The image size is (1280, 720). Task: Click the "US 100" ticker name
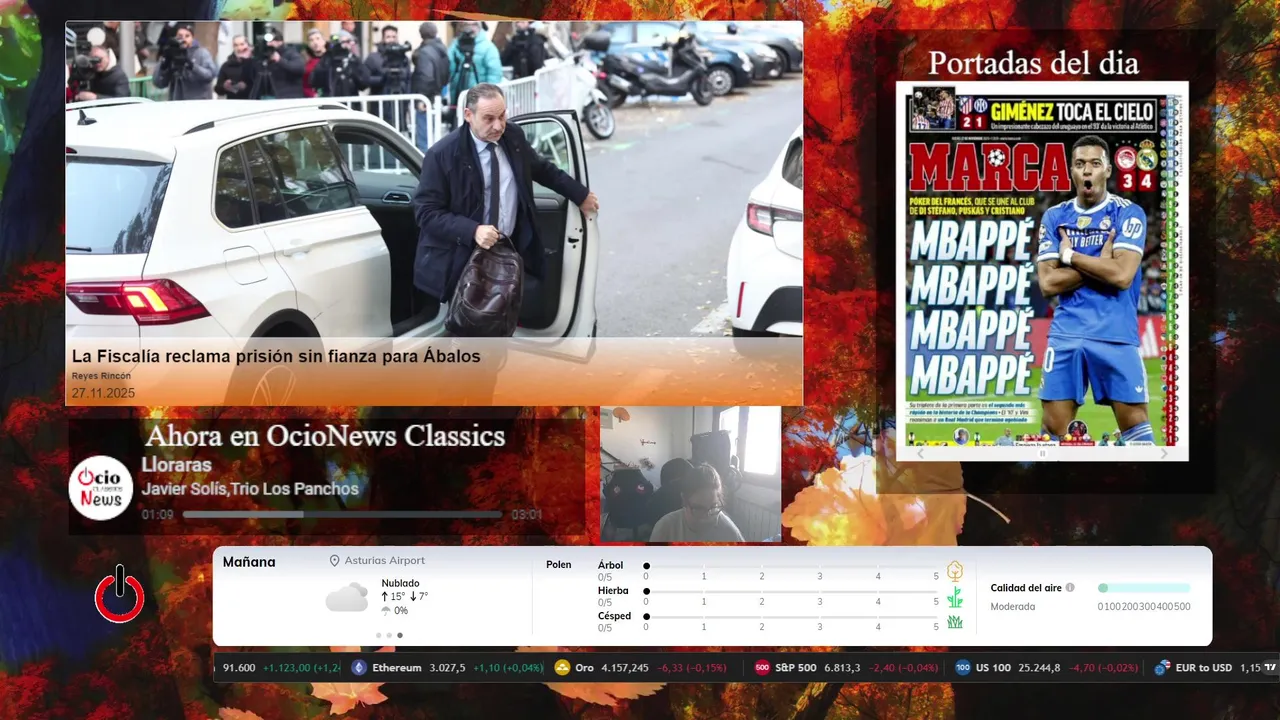click(993, 668)
